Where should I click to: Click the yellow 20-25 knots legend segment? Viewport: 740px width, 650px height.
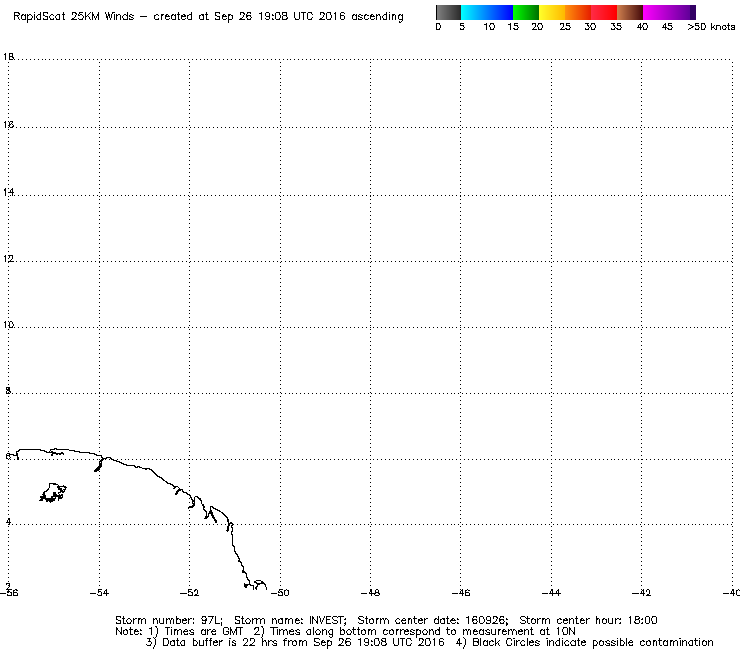552,12
